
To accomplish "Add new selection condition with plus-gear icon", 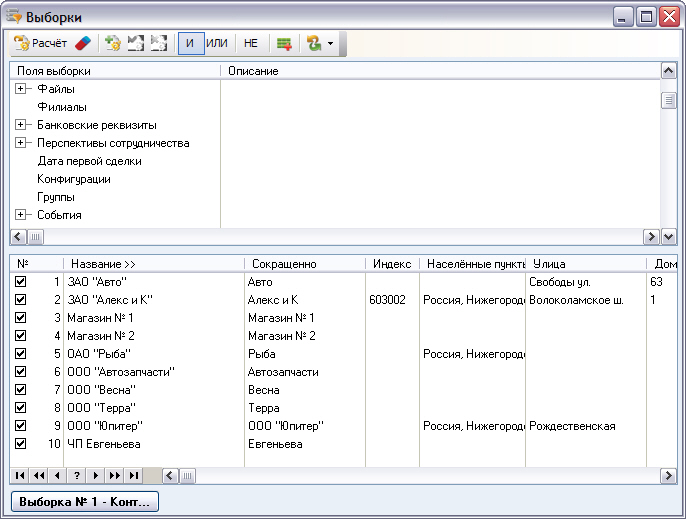I will click(113, 43).
